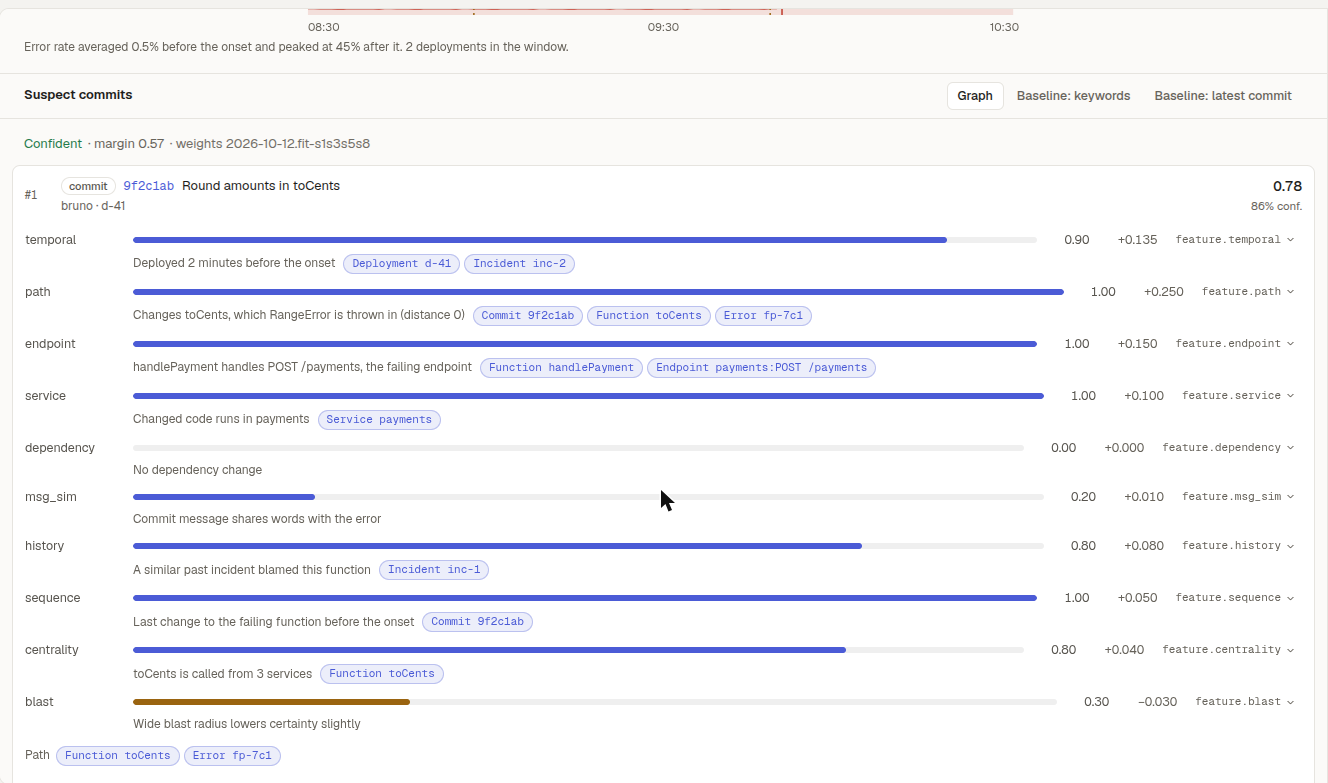The width and height of the screenshot is (1328, 783).
Task: Click 'Round amounts in toCents' commit title
Action: tap(261, 186)
